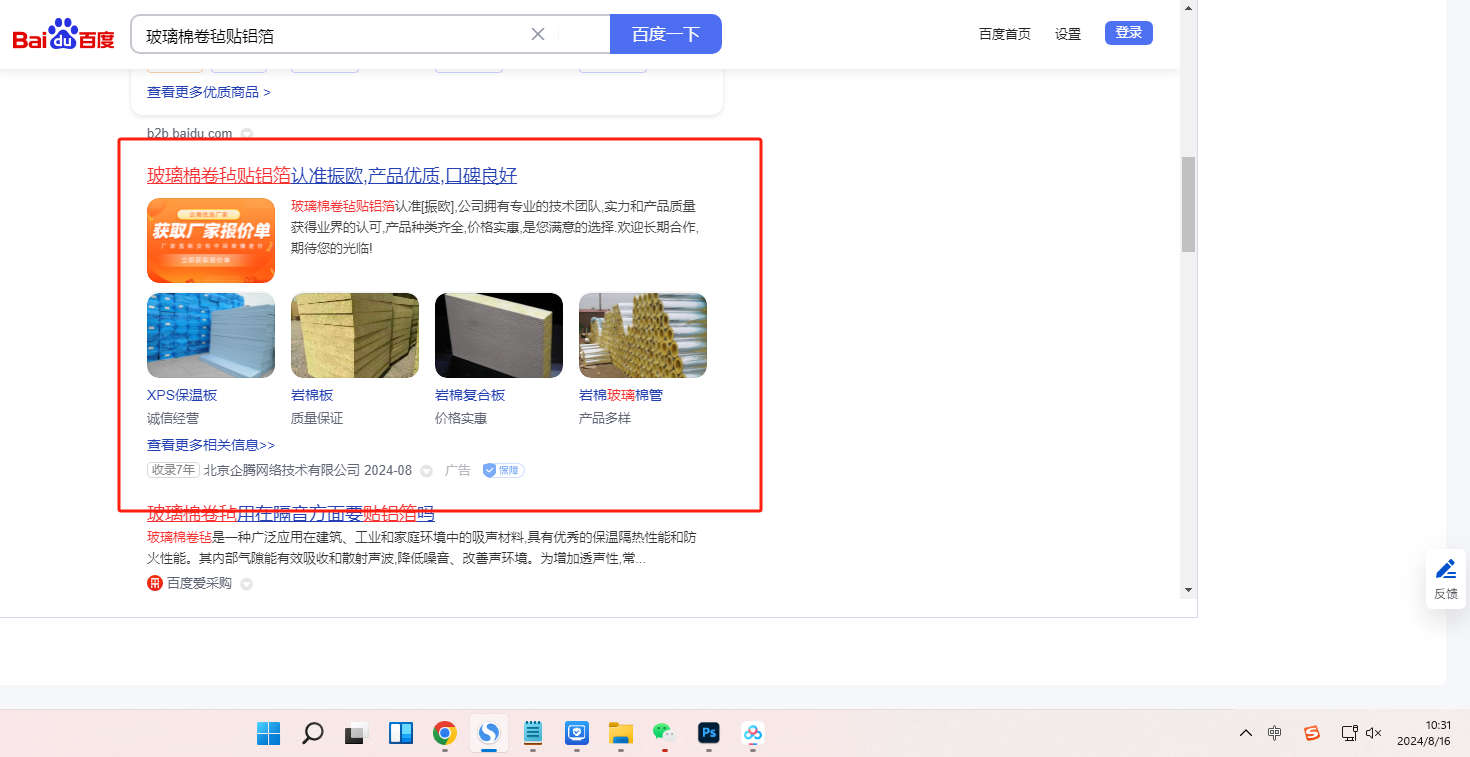This screenshot has width=1470, height=757.
Task: Click the scrollbar up arrow
Action: click(1188, 8)
